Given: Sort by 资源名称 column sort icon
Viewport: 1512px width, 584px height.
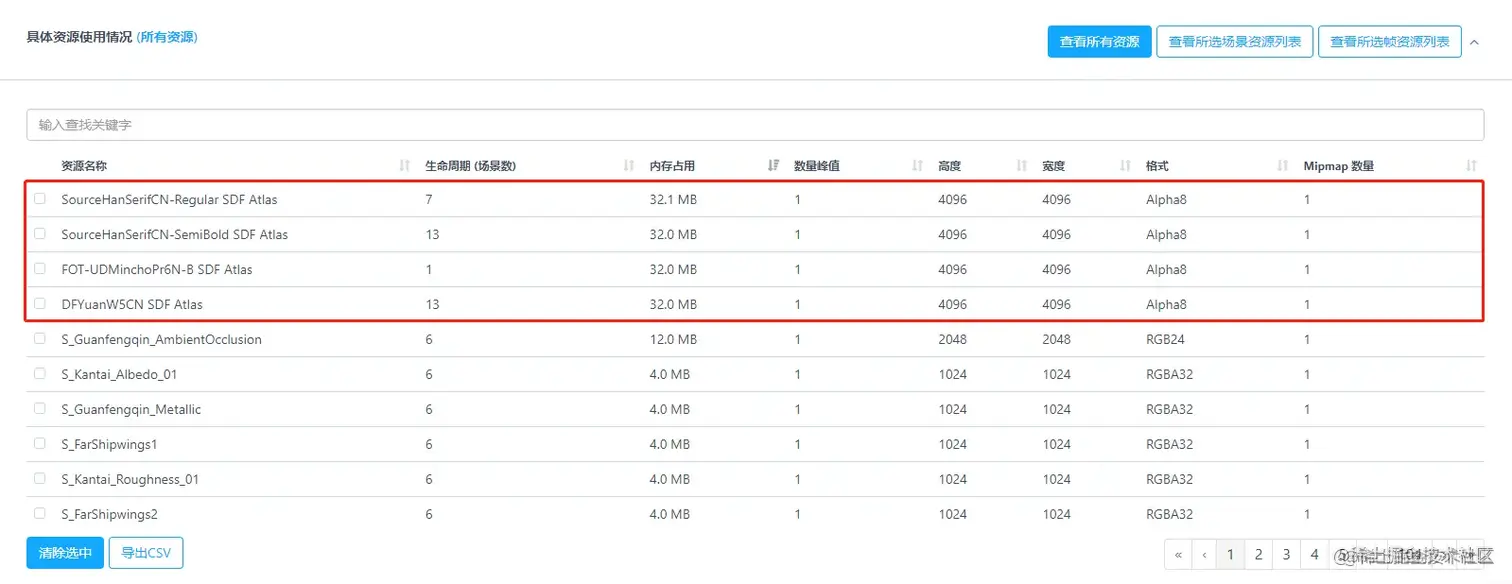Looking at the screenshot, I should [405, 166].
